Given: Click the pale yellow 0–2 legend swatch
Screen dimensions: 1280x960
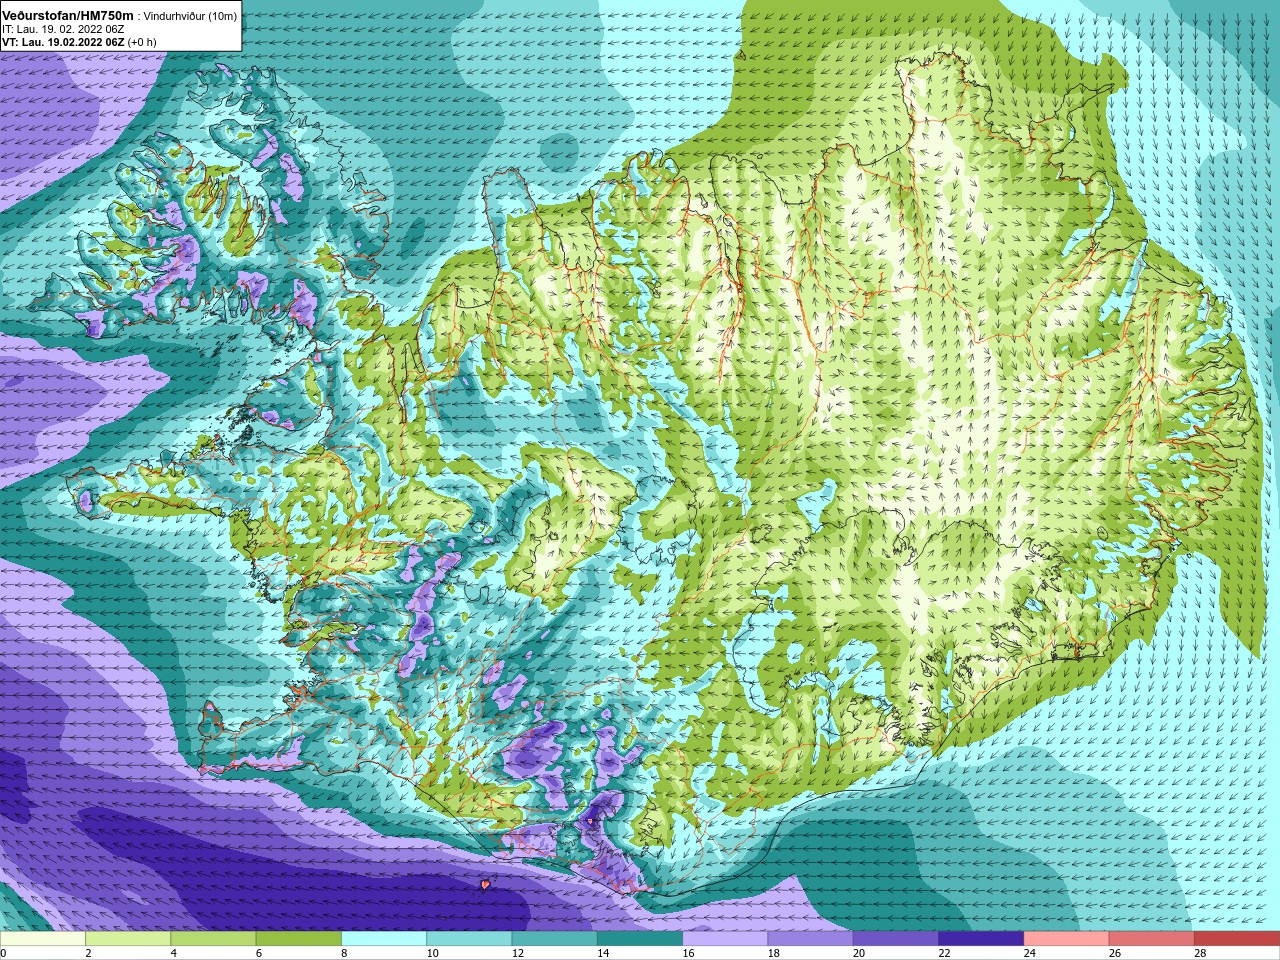Looking at the screenshot, I should pos(43,939).
